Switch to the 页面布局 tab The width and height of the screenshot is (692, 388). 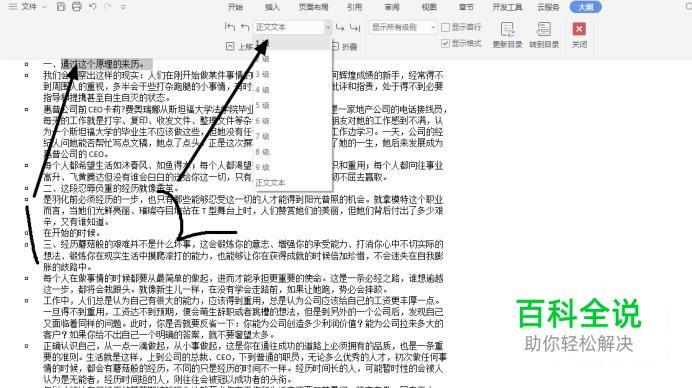click(x=313, y=7)
